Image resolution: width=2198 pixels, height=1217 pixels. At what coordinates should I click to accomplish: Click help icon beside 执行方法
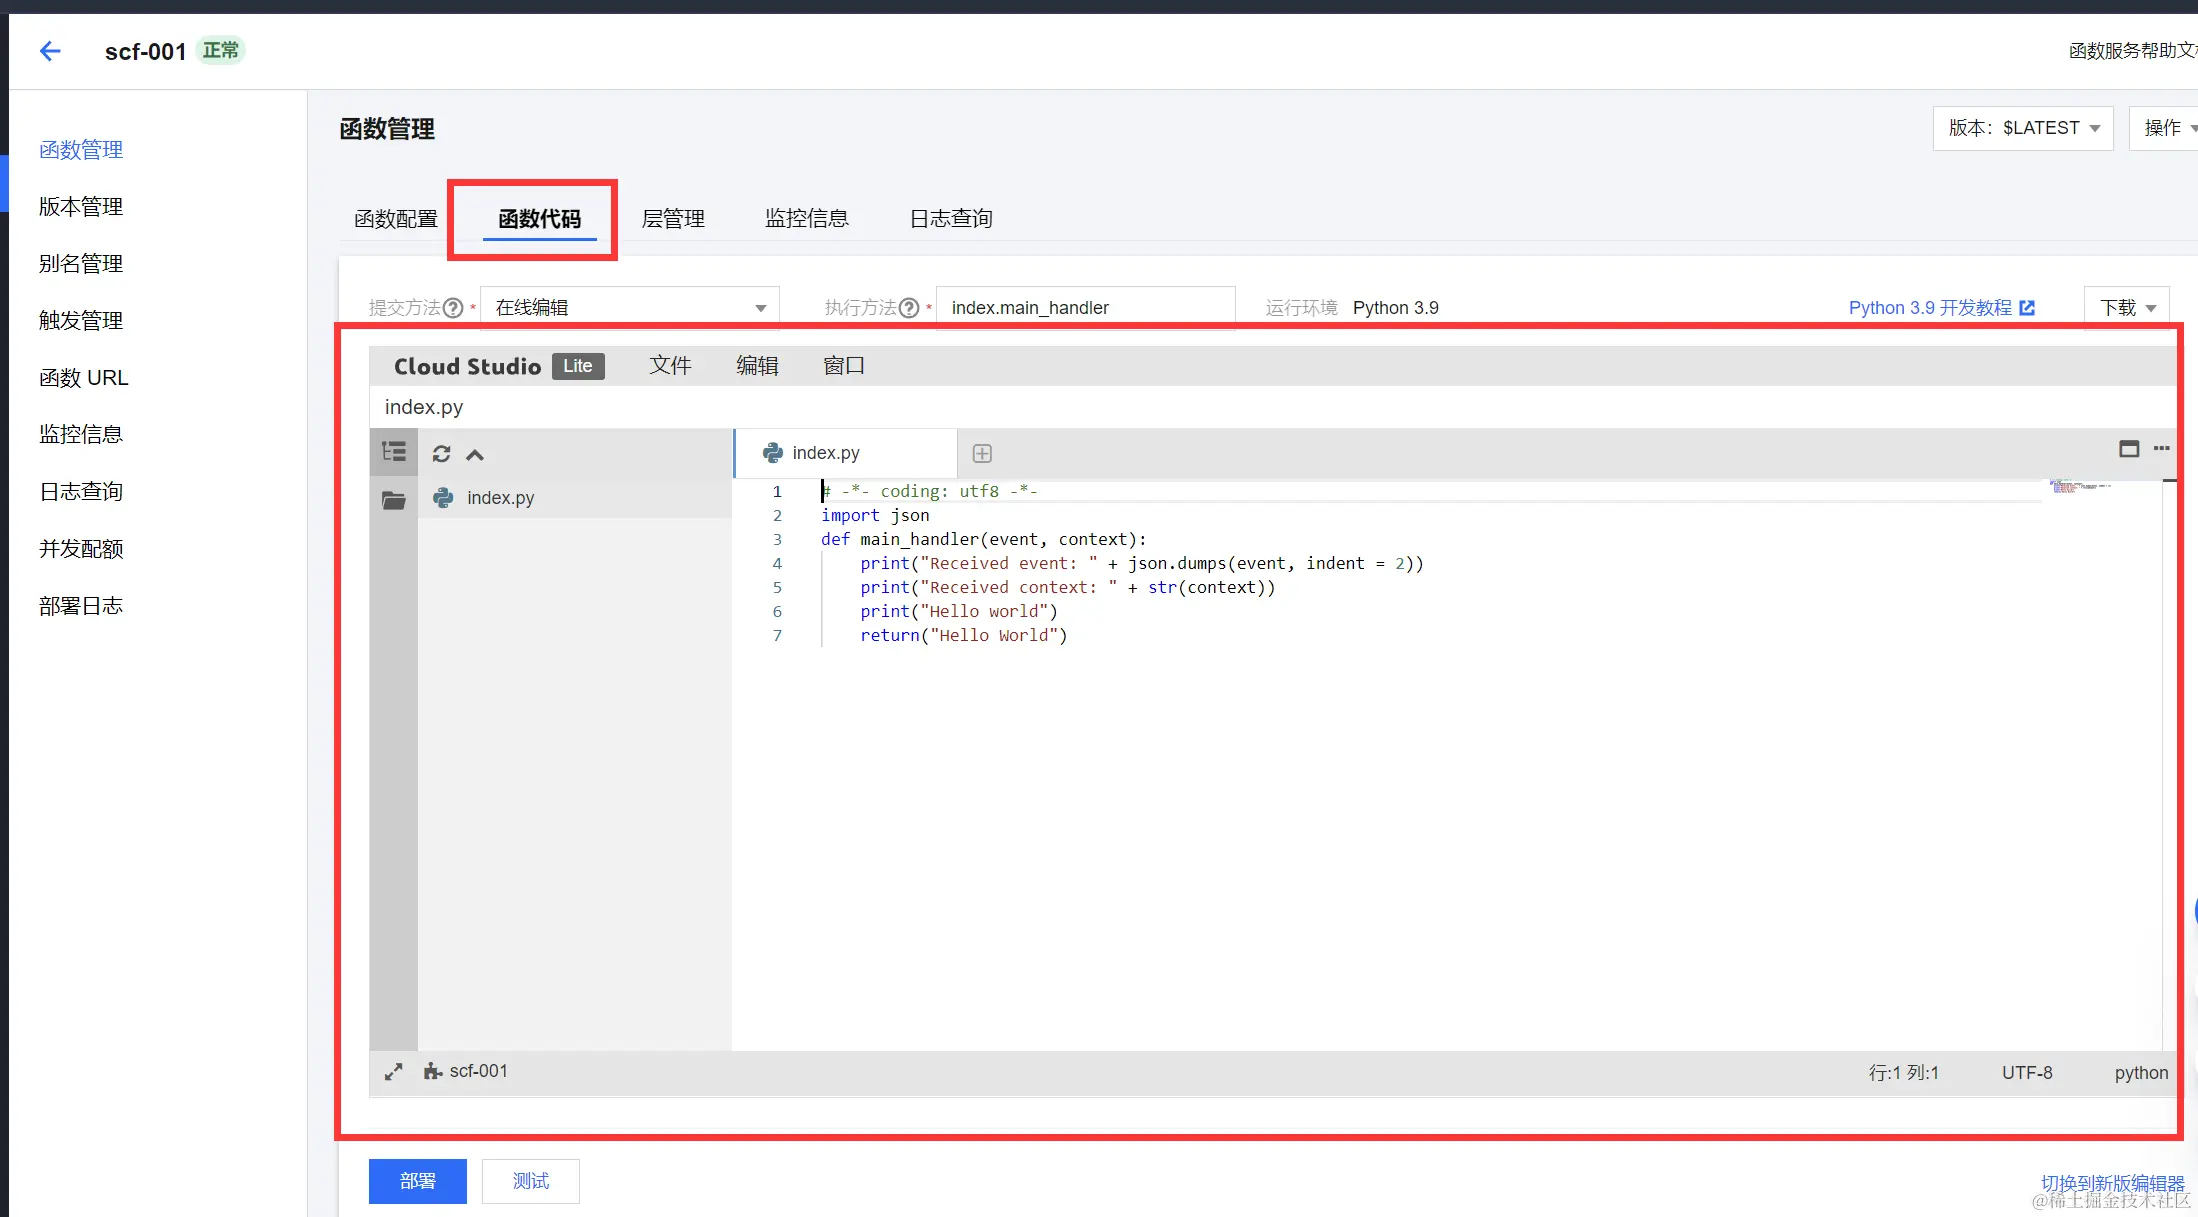[909, 308]
